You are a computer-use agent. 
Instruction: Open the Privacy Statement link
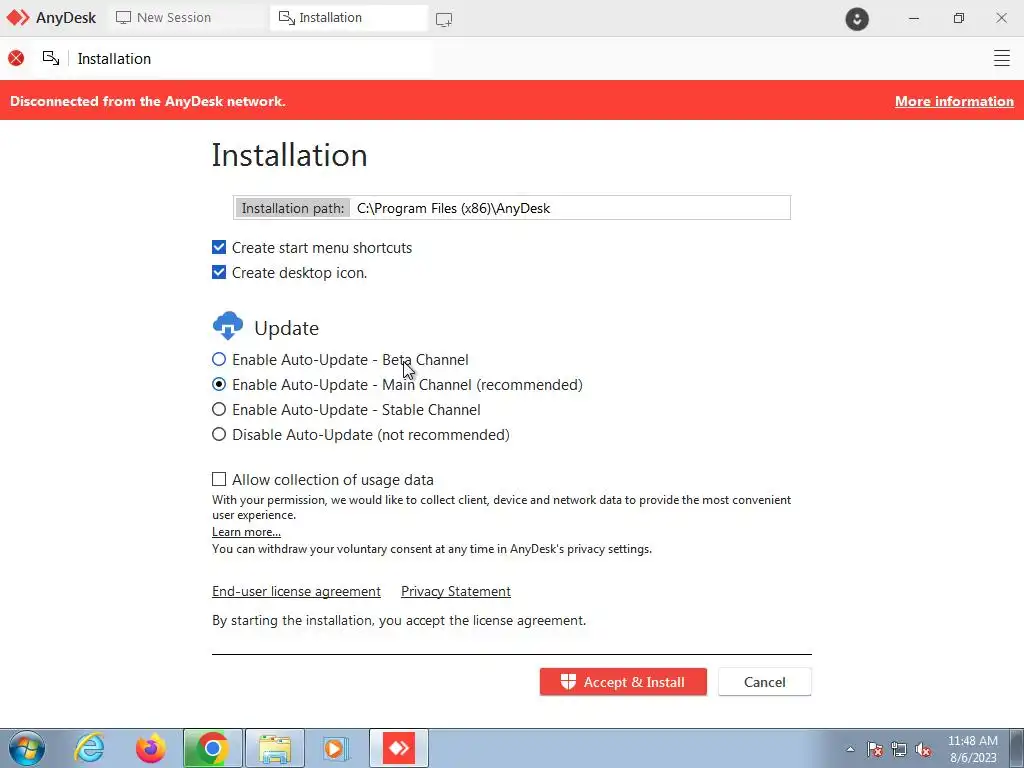point(456,591)
